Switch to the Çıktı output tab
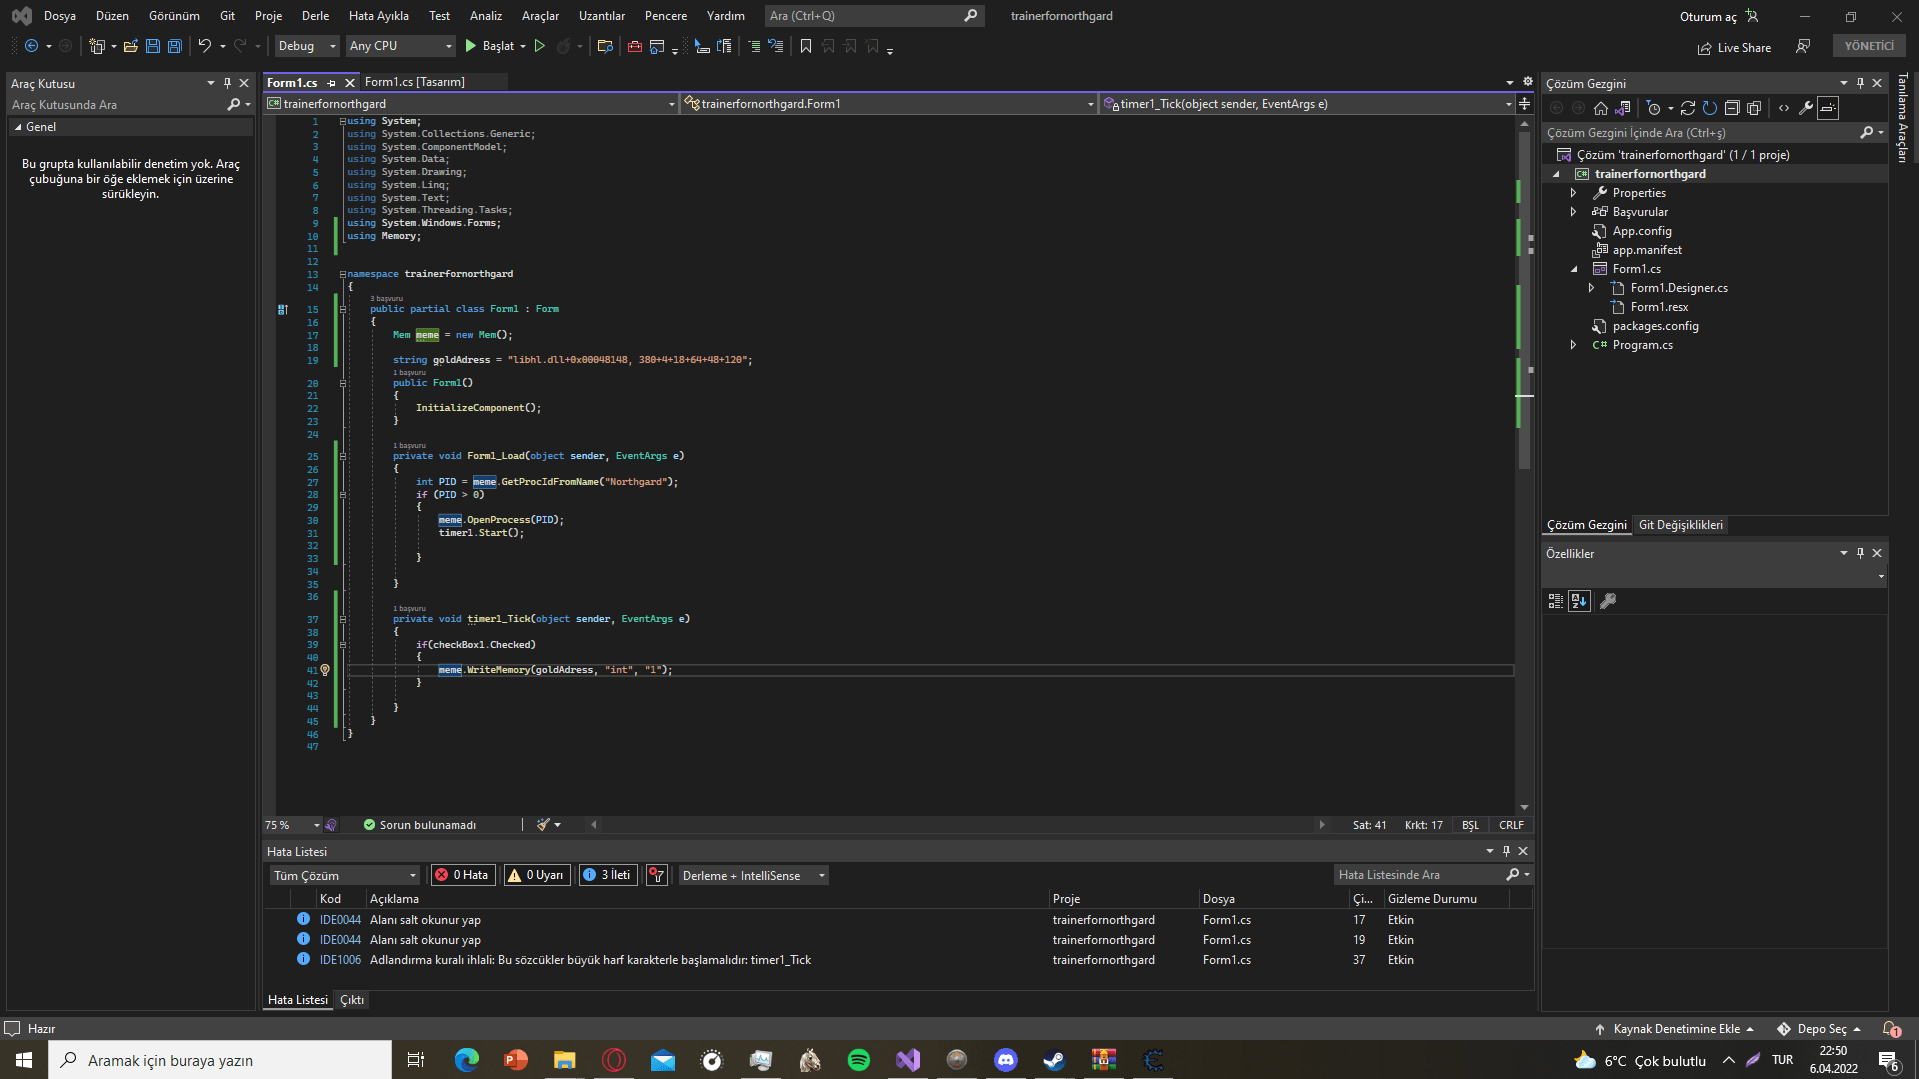Image resolution: width=1919 pixels, height=1079 pixels. (352, 1000)
